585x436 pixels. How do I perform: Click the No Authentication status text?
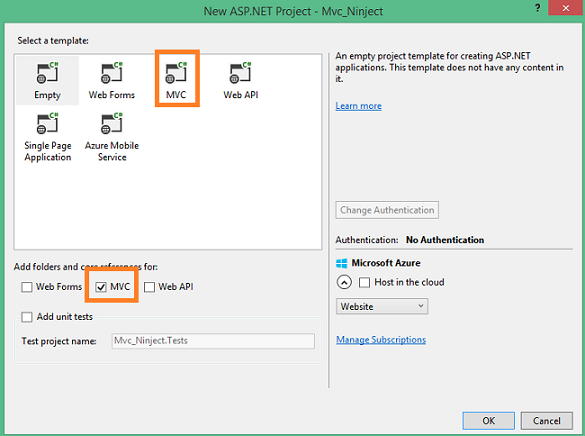[445, 240]
